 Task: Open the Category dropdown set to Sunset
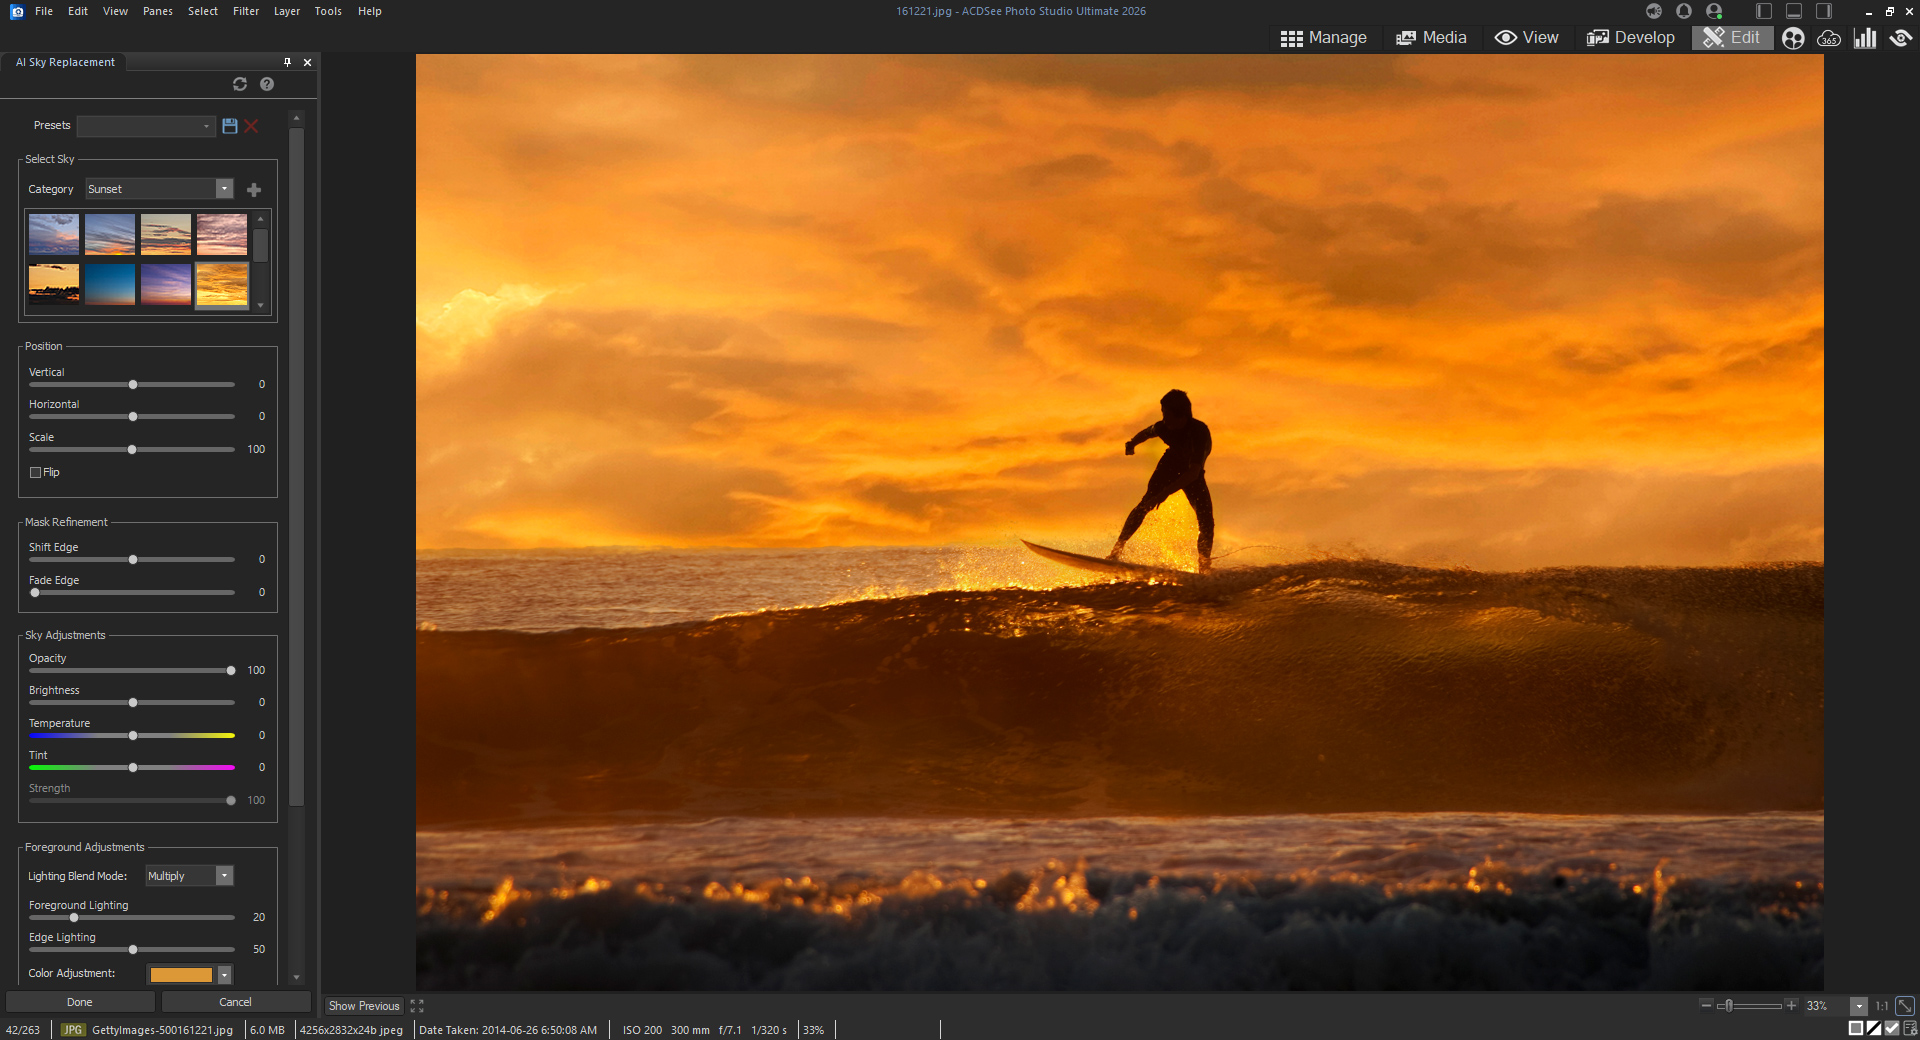(224, 189)
